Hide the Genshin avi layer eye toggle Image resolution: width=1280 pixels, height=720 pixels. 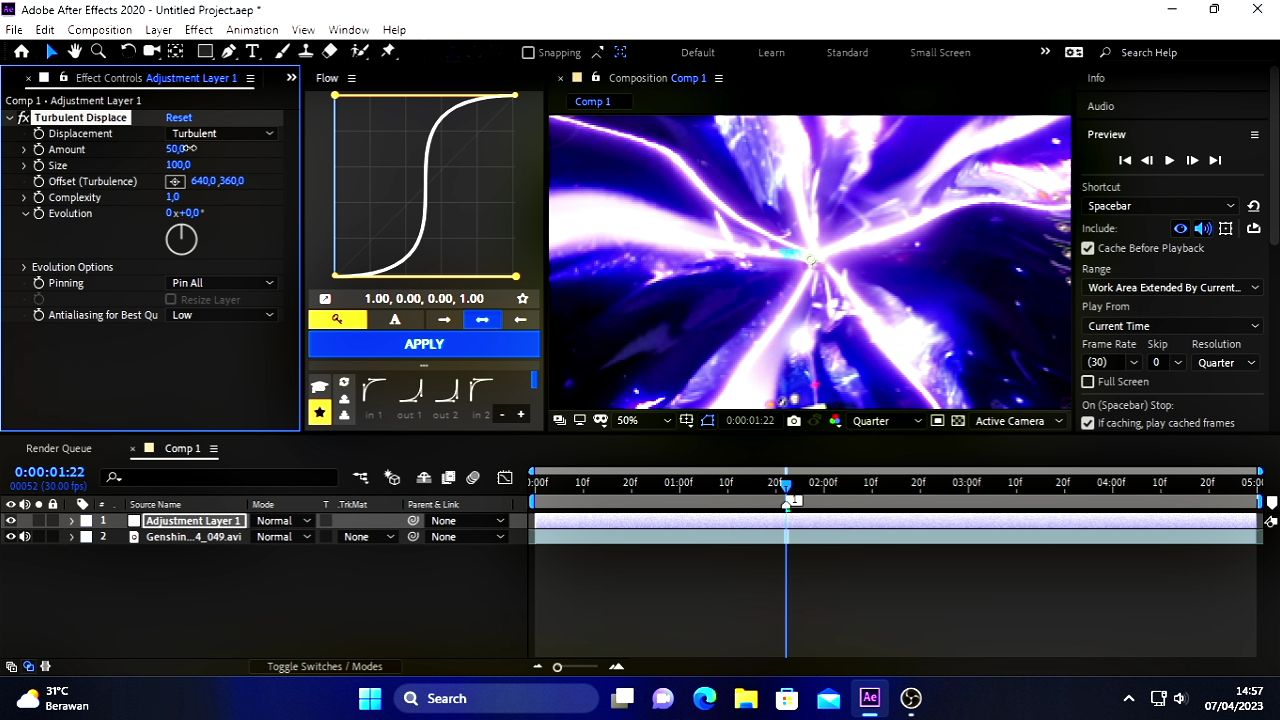tap(11, 537)
